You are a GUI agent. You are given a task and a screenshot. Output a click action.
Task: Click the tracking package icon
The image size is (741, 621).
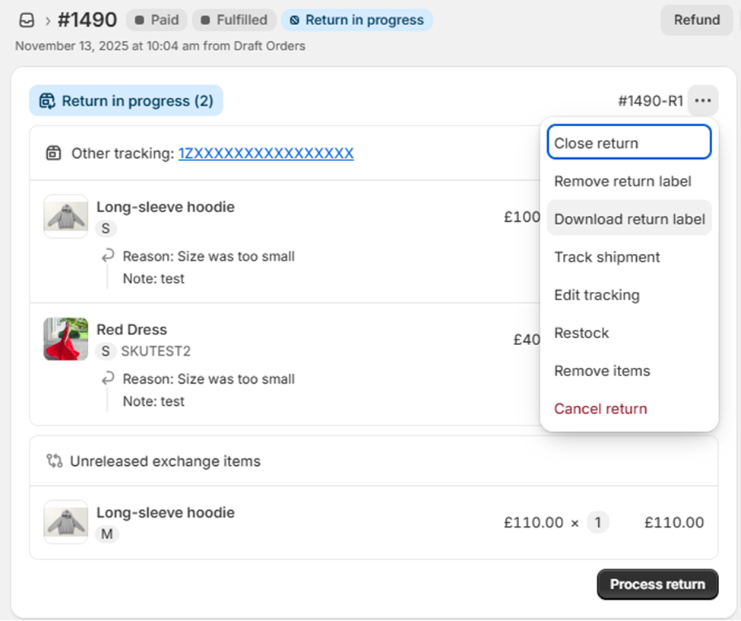(54, 153)
